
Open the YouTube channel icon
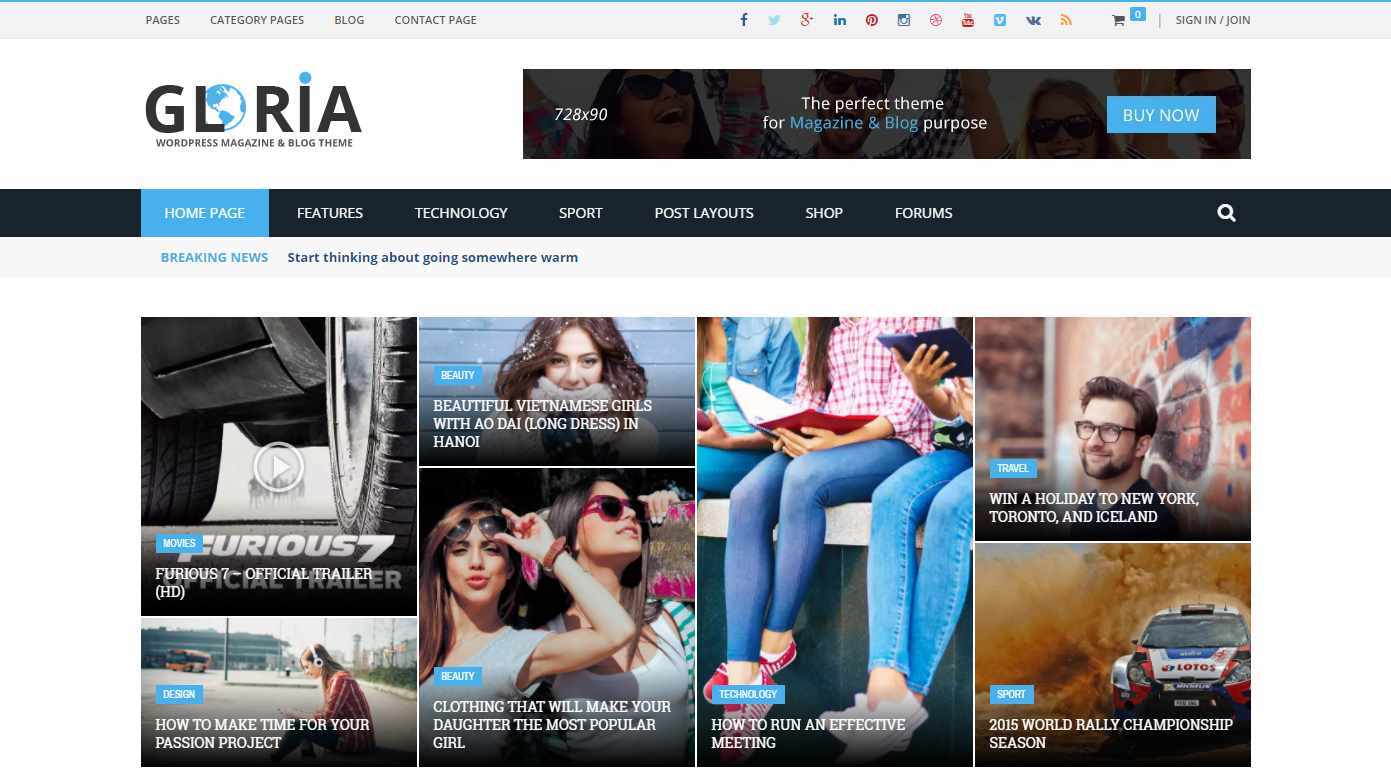967,19
